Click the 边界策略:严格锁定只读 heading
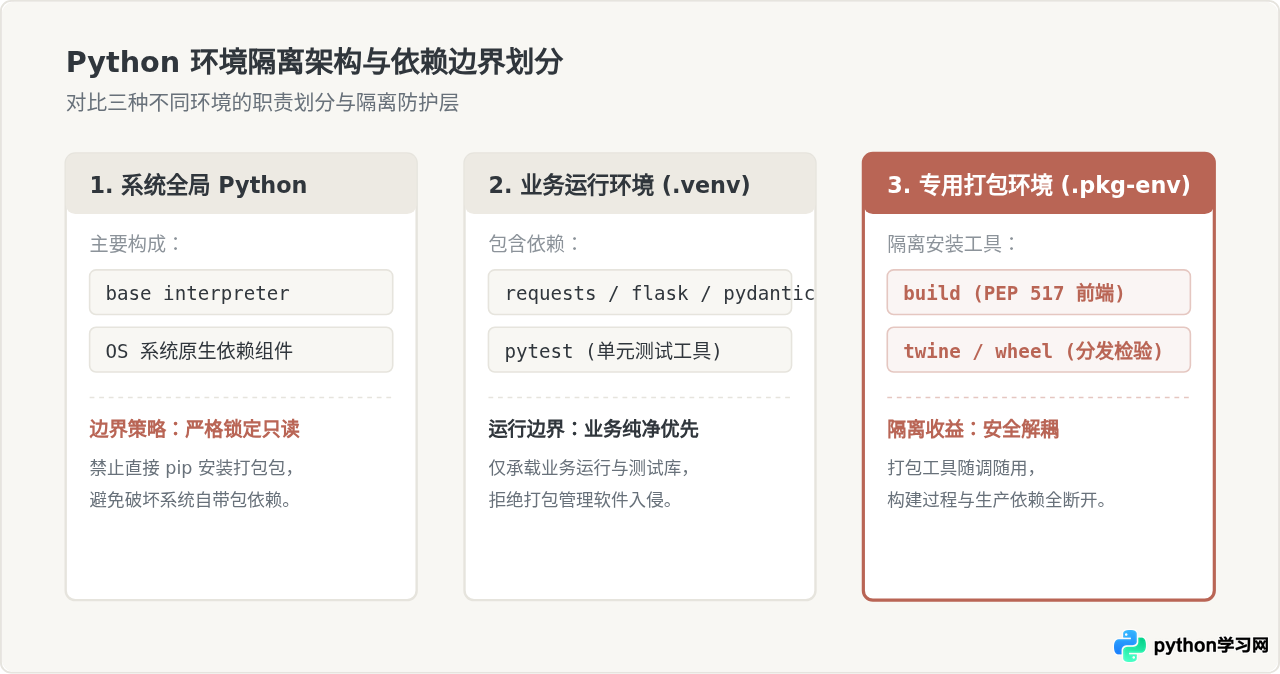Image resolution: width=1280 pixels, height=674 pixels. coord(195,429)
